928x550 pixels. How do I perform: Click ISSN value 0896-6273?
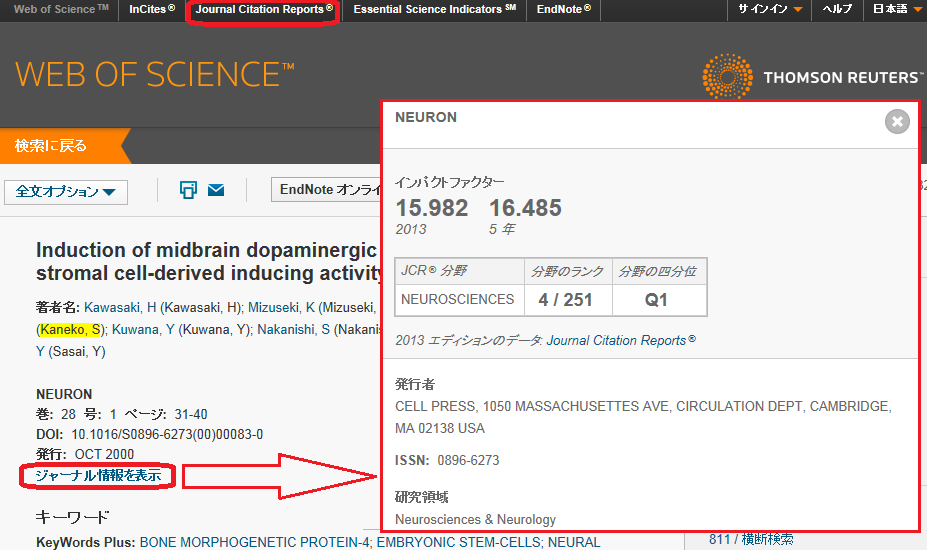point(468,461)
